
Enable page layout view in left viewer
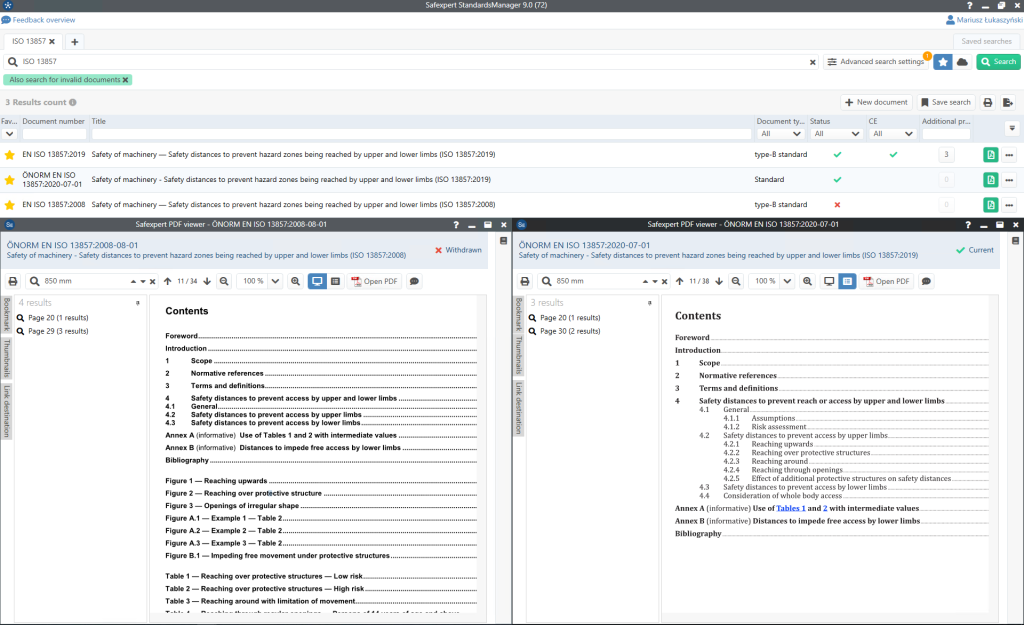pyautogui.click(x=336, y=281)
